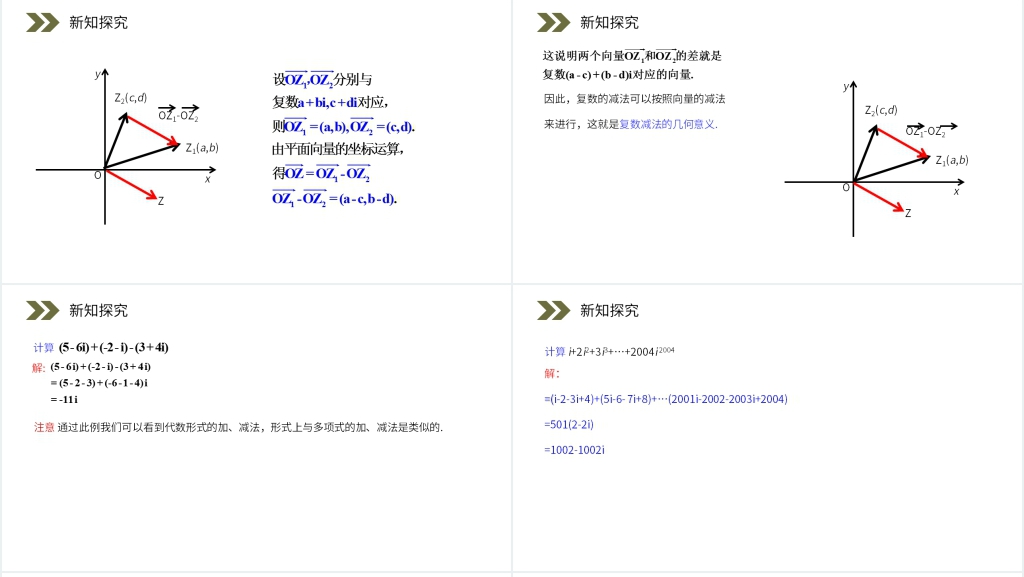Click the problem 计算 (5-6i)+(-2-i)-(3+4i)

tap(101, 348)
